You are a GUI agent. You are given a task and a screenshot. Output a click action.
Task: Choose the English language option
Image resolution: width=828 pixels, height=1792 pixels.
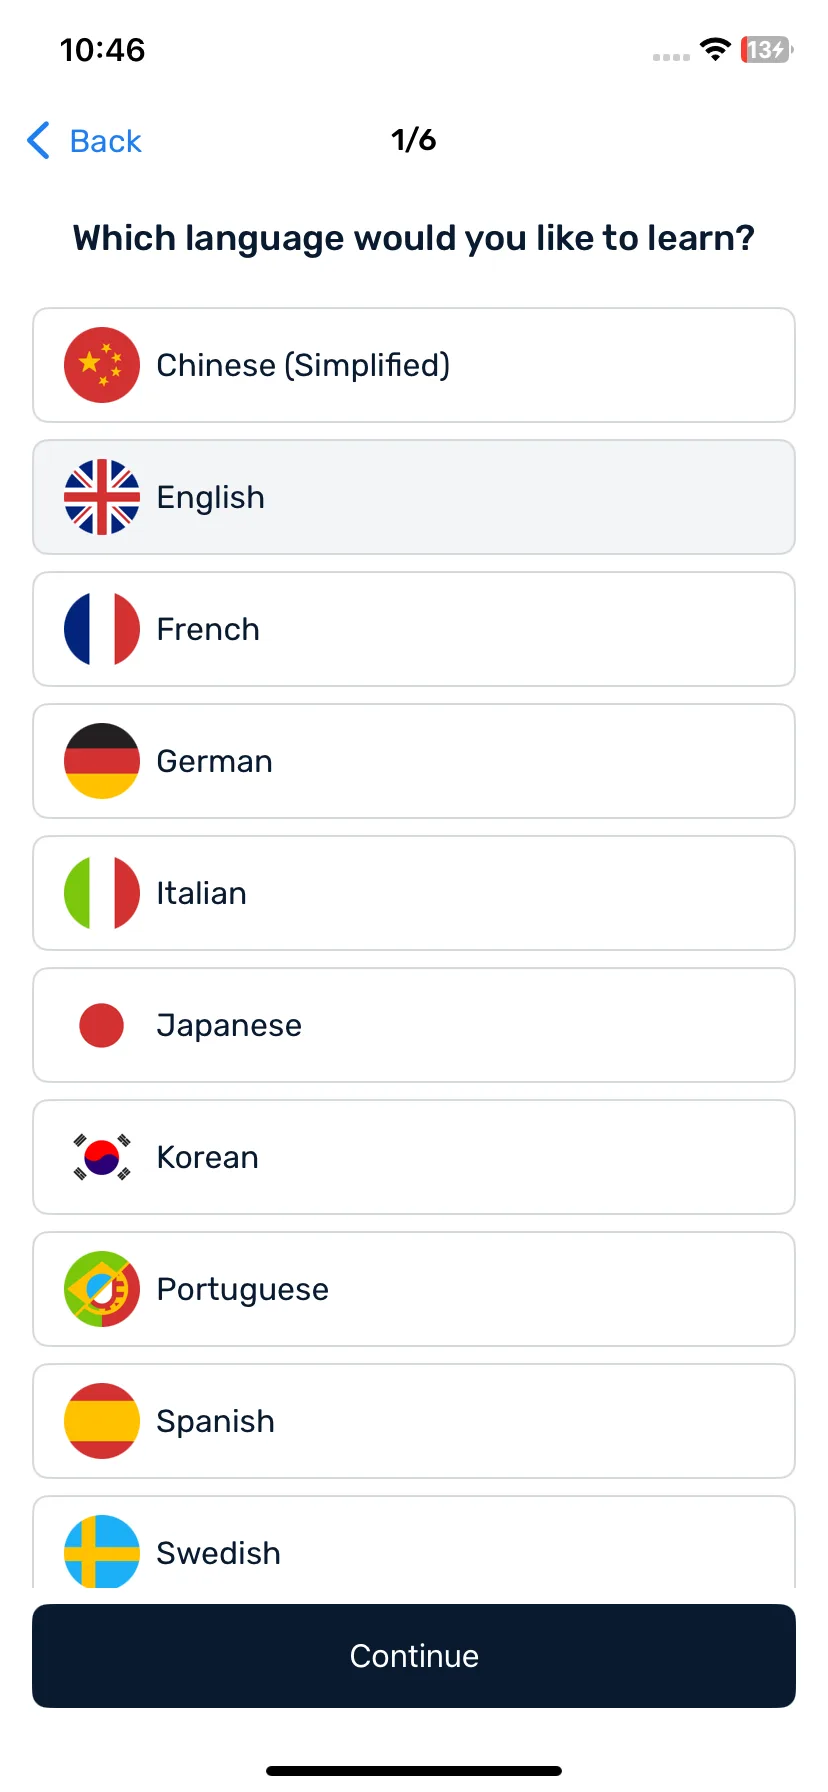pyautogui.click(x=414, y=497)
